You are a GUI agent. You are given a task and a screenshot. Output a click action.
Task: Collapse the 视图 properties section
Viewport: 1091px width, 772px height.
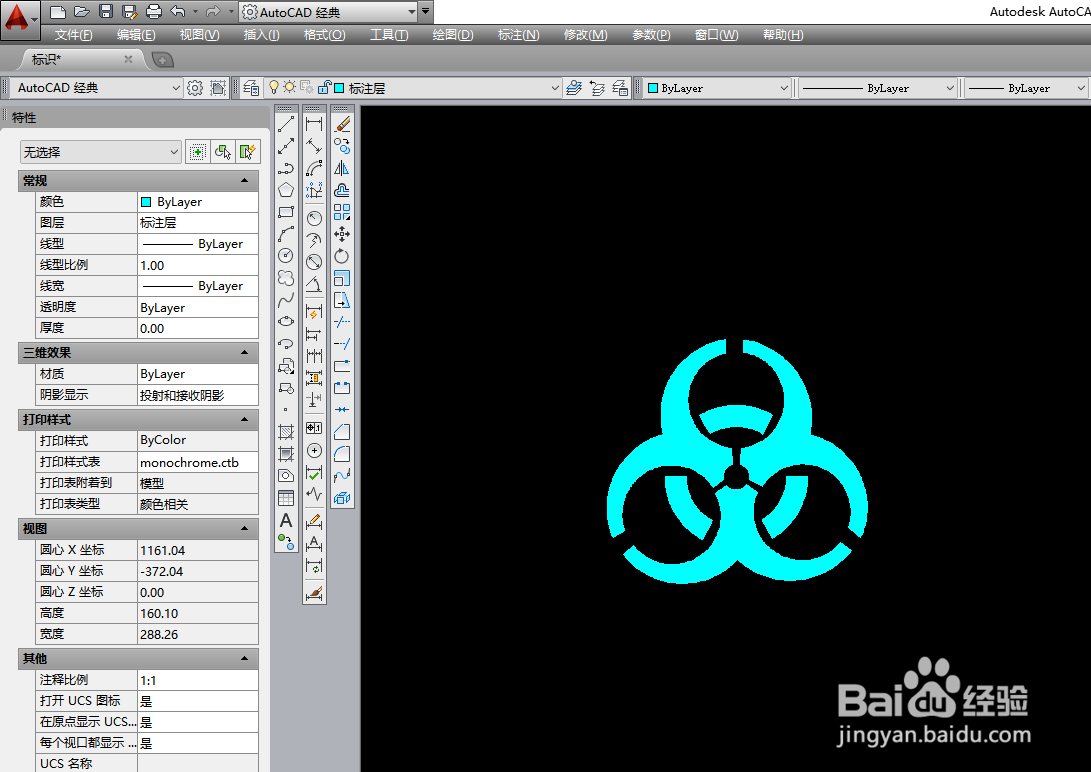coord(244,529)
